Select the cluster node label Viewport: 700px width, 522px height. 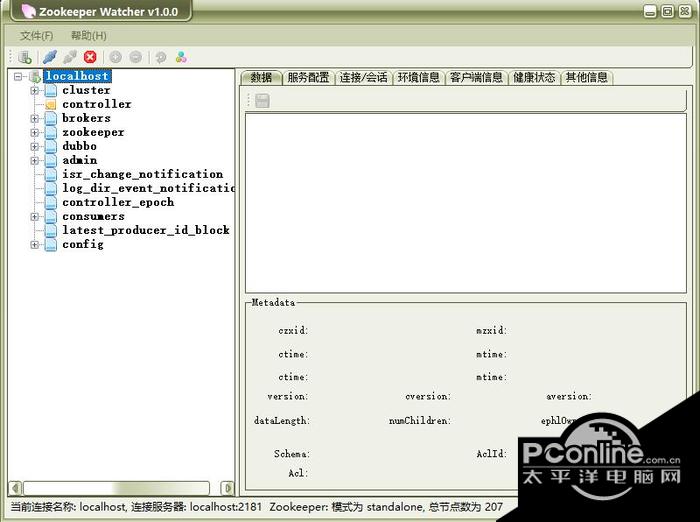(86, 90)
